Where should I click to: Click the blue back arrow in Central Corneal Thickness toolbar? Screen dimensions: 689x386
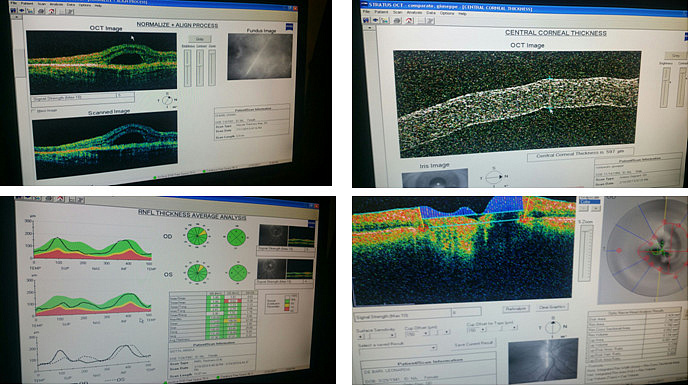point(375,20)
